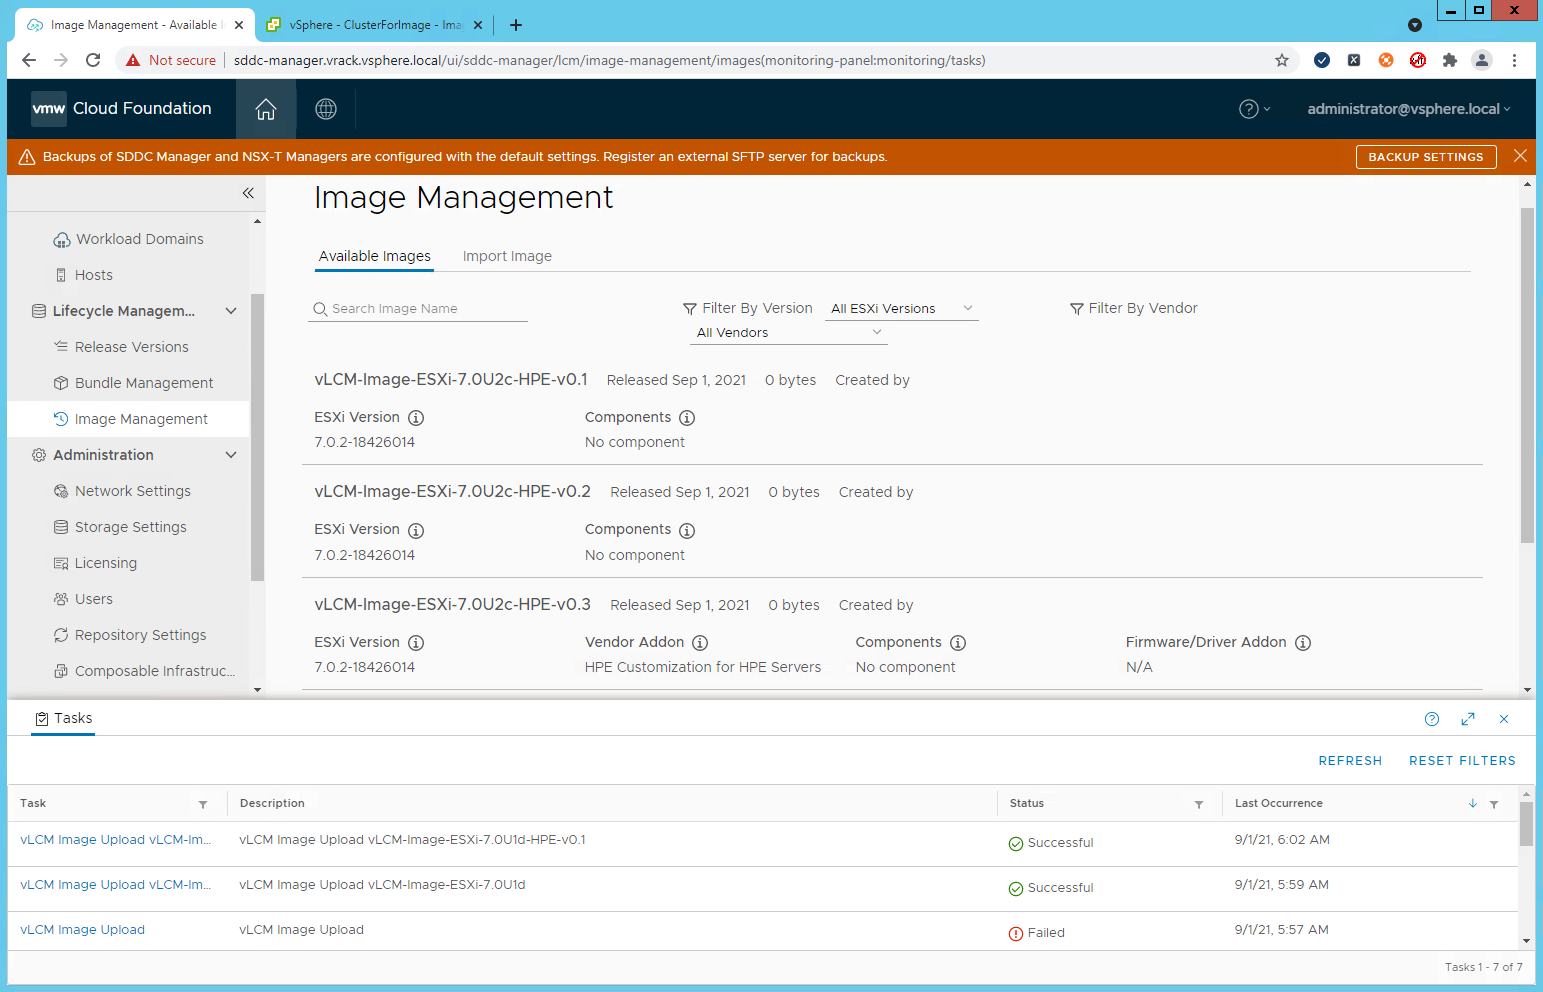Click Components info icon for HPE-v0.1
The height and width of the screenshot is (992, 1543).
click(687, 418)
